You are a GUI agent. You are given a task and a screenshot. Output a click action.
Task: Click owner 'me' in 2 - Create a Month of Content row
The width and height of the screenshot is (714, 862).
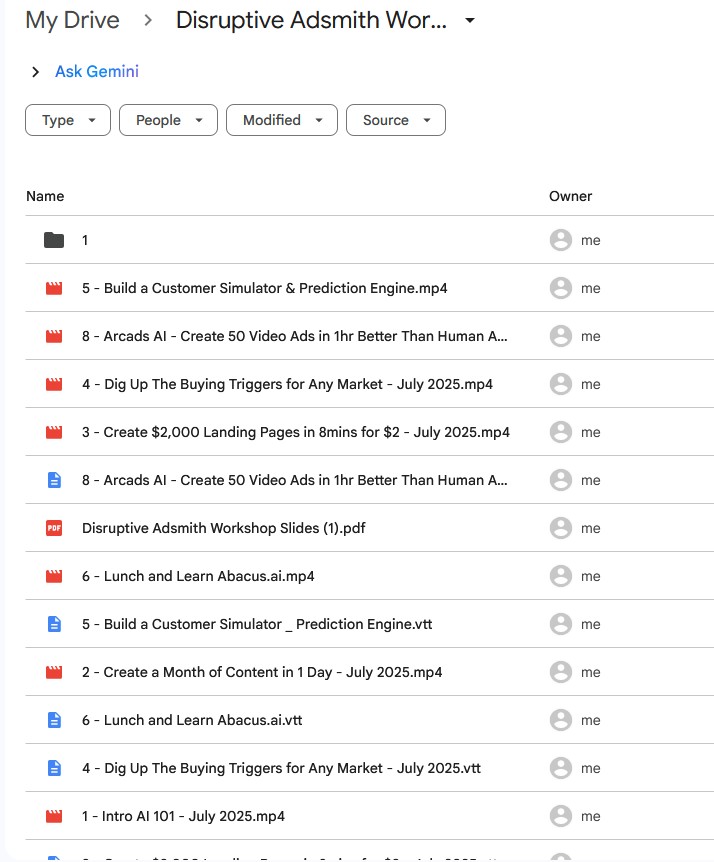(x=591, y=672)
